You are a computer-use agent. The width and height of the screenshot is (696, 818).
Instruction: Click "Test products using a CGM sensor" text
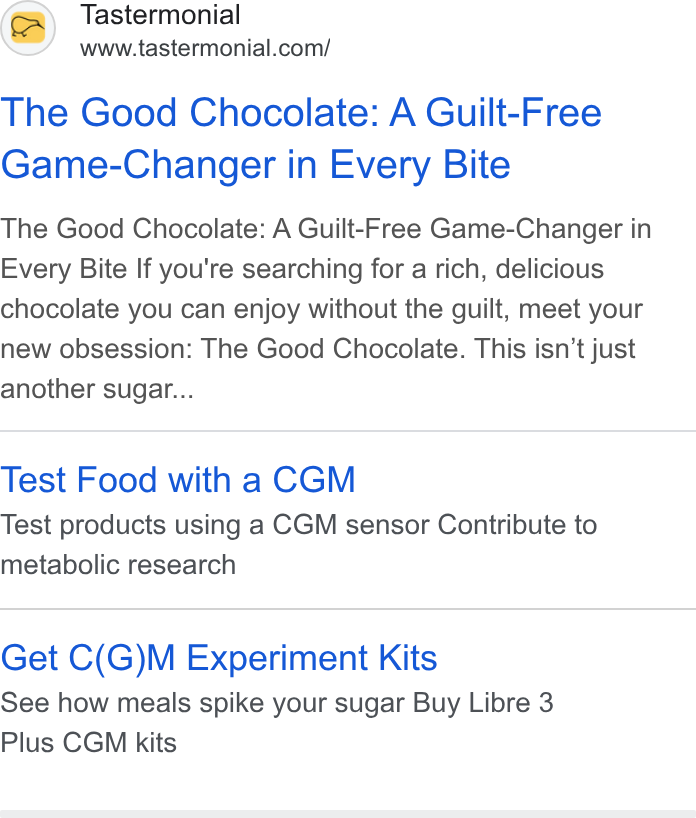click(214, 525)
